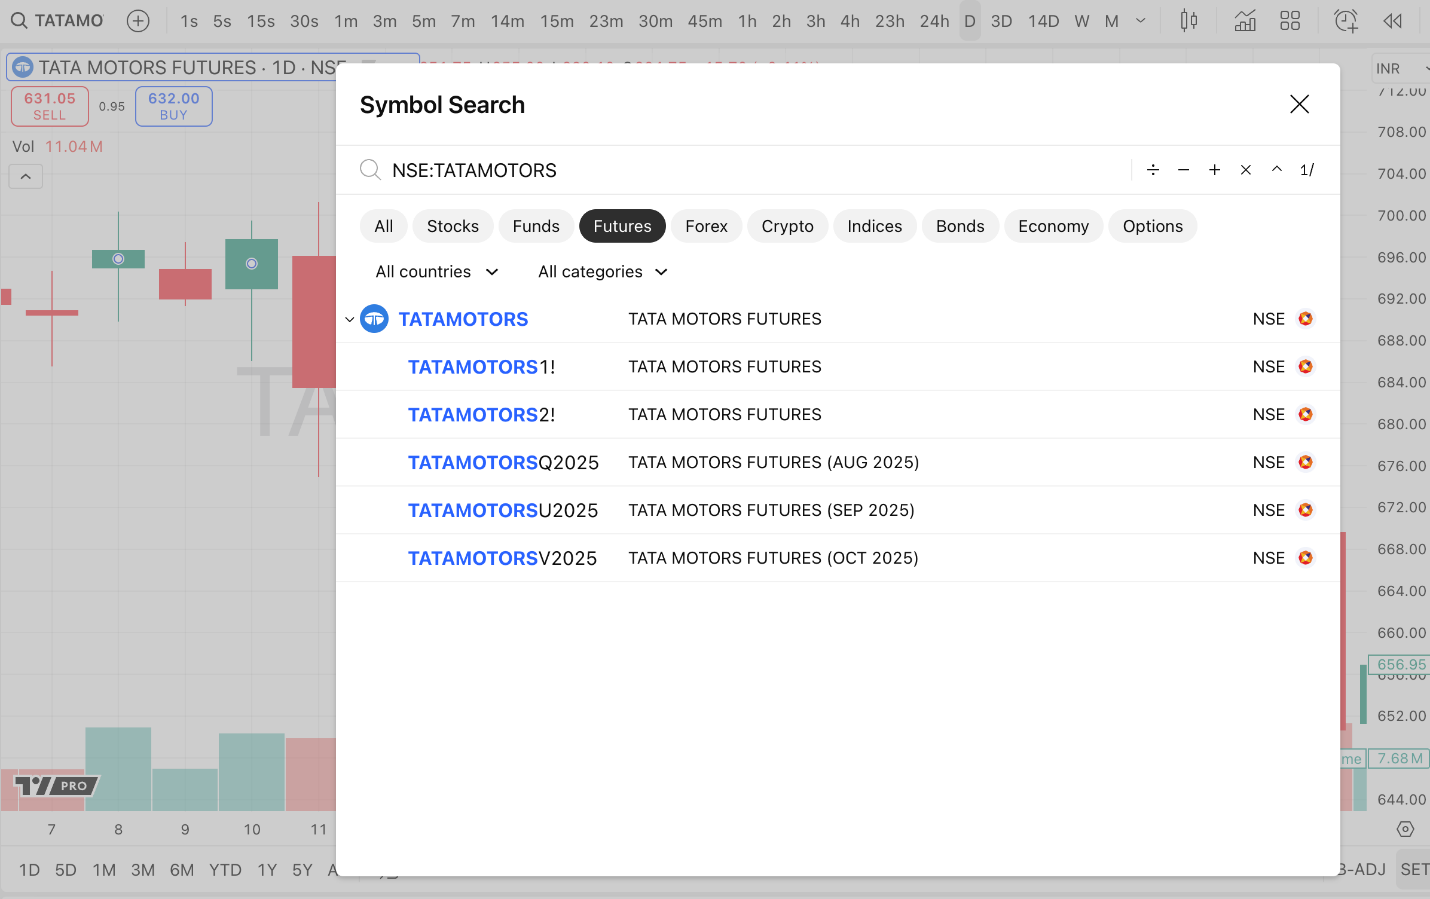Select TATAMOTORSQ2025 AUG 2025 futures
This screenshot has height=899, width=1430.
click(x=838, y=463)
